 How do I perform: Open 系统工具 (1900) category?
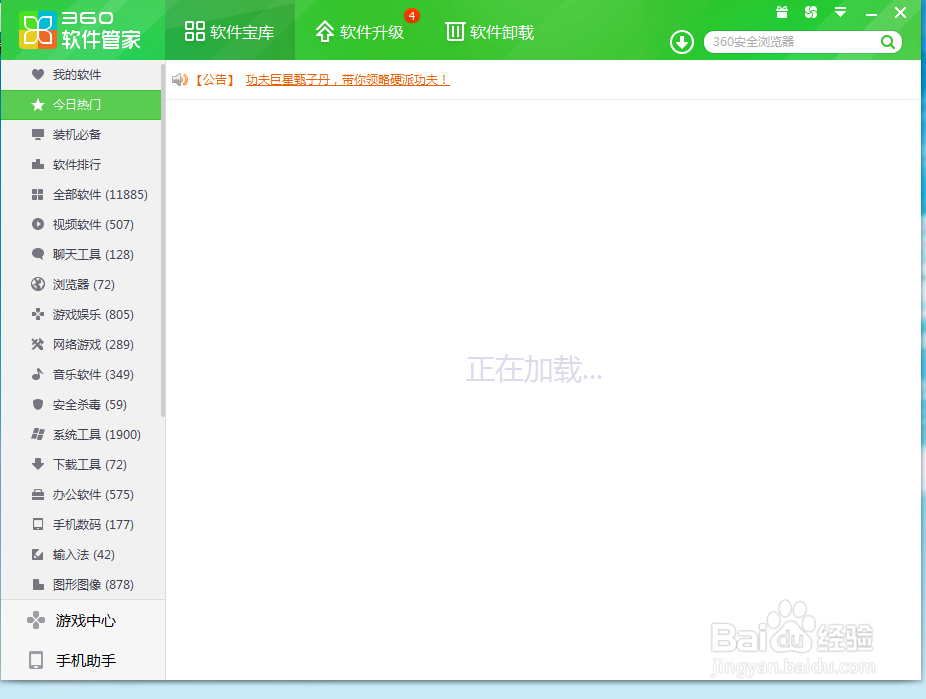(81, 435)
